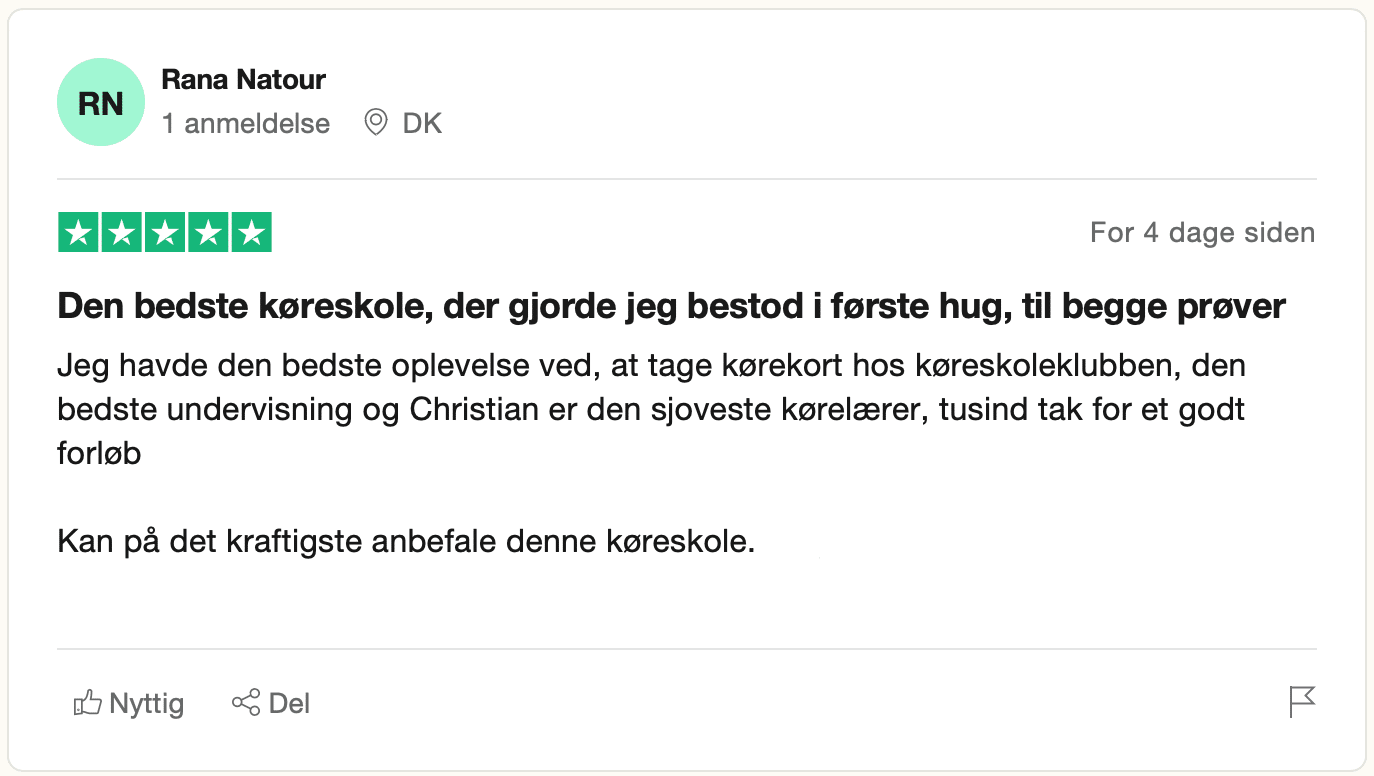Click the third green star
The height and width of the screenshot is (776, 1374).
165,233
